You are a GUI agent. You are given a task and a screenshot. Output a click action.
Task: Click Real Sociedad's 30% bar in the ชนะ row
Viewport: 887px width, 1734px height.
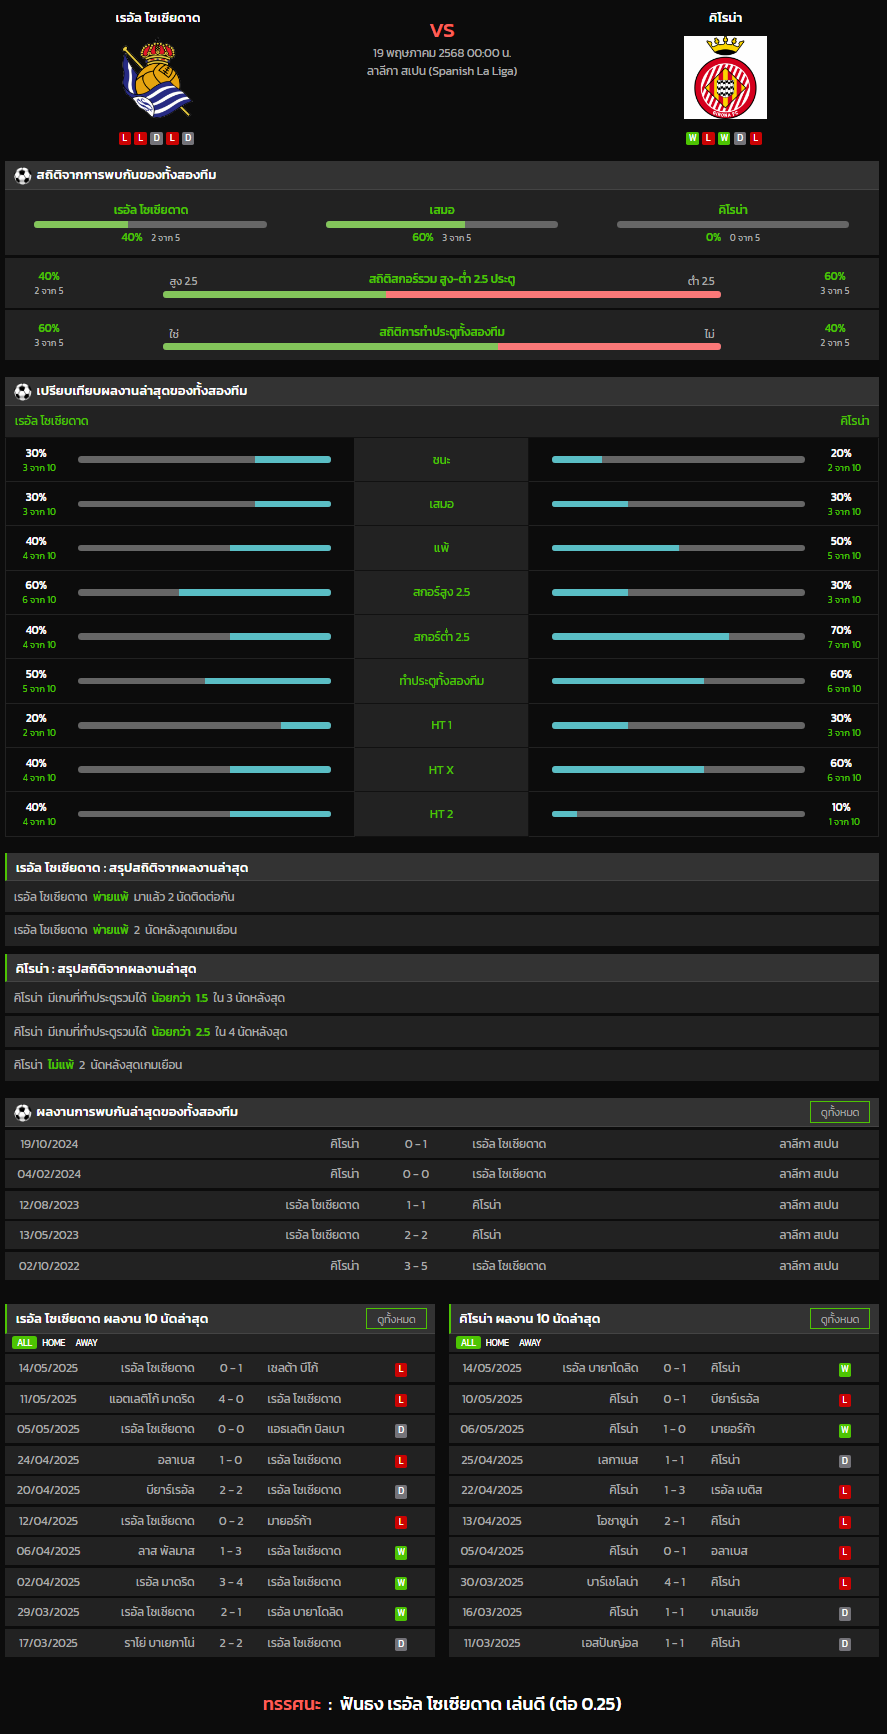tap(204, 460)
